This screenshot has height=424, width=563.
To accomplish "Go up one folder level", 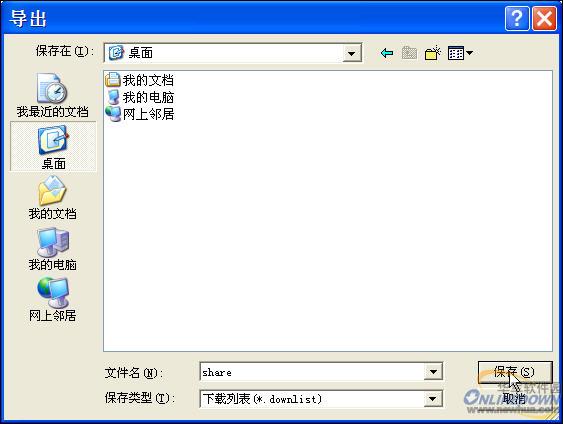I will [x=409, y=53].
